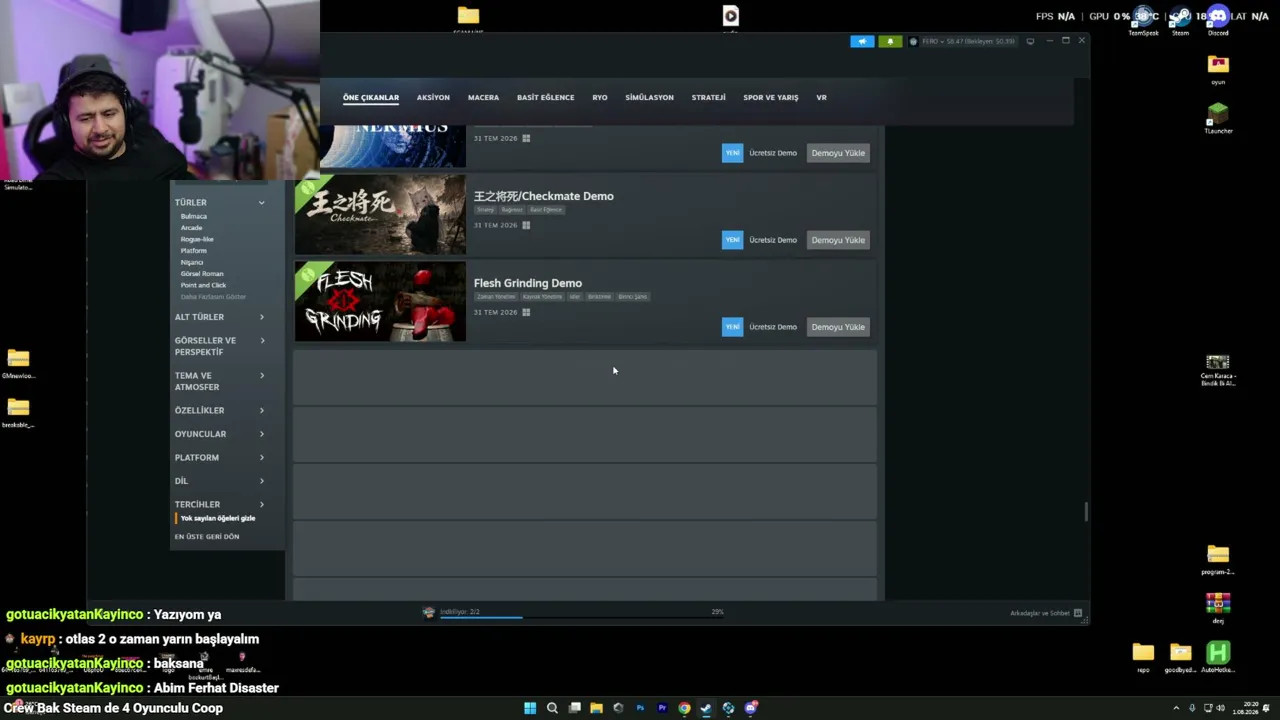Open Discord from the taskbar
This screenshot has width=1280, height=720.
tap(751, 708)
